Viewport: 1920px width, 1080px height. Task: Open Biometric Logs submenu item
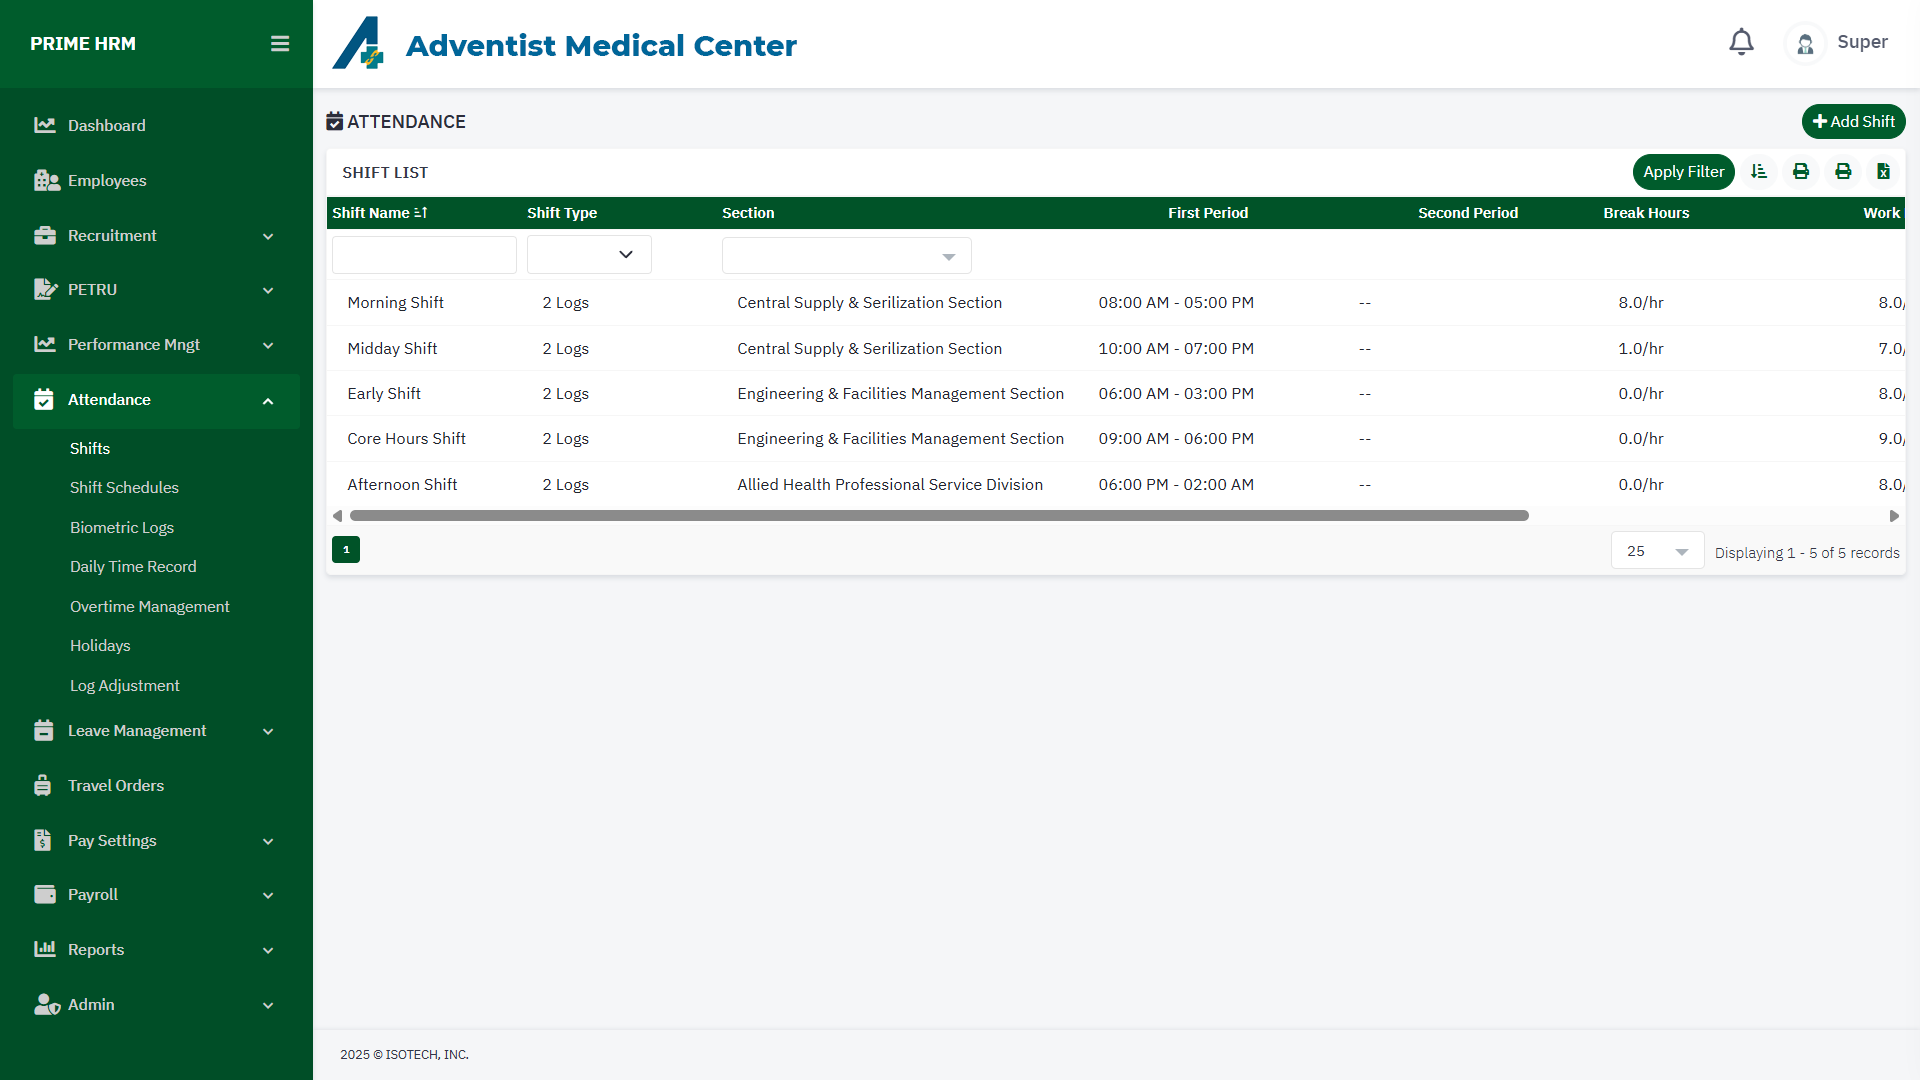coord(122,527)
